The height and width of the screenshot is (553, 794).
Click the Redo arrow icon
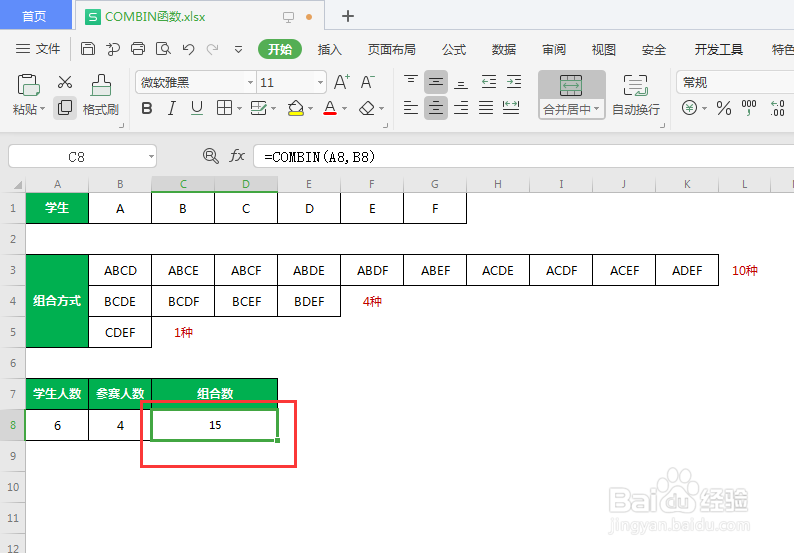[213, 49]
